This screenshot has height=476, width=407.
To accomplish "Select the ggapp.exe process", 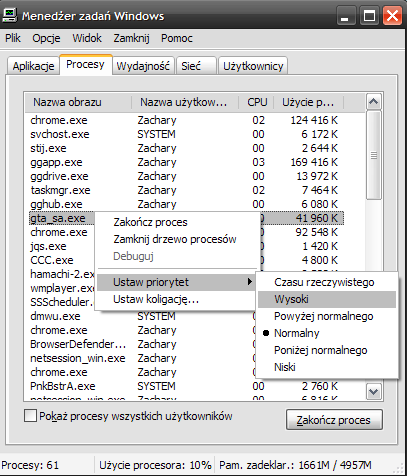I will [186, 162].
